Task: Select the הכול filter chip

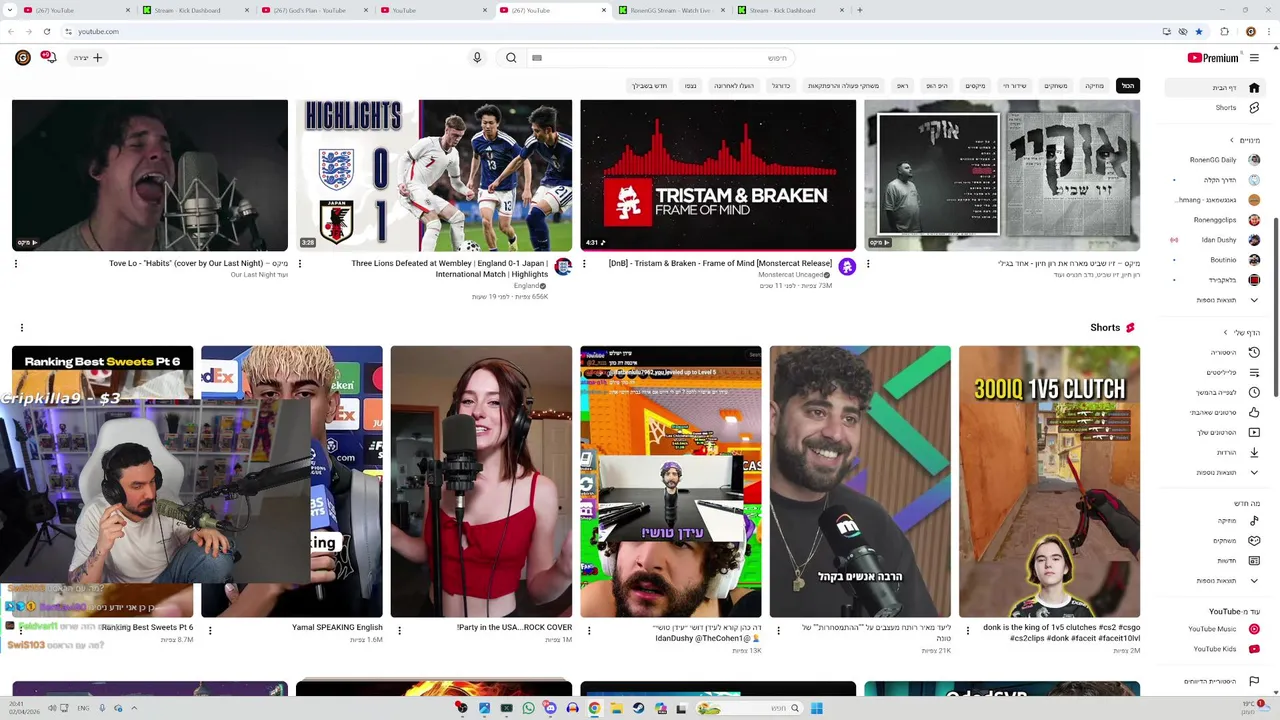Action: (1128, 86)
